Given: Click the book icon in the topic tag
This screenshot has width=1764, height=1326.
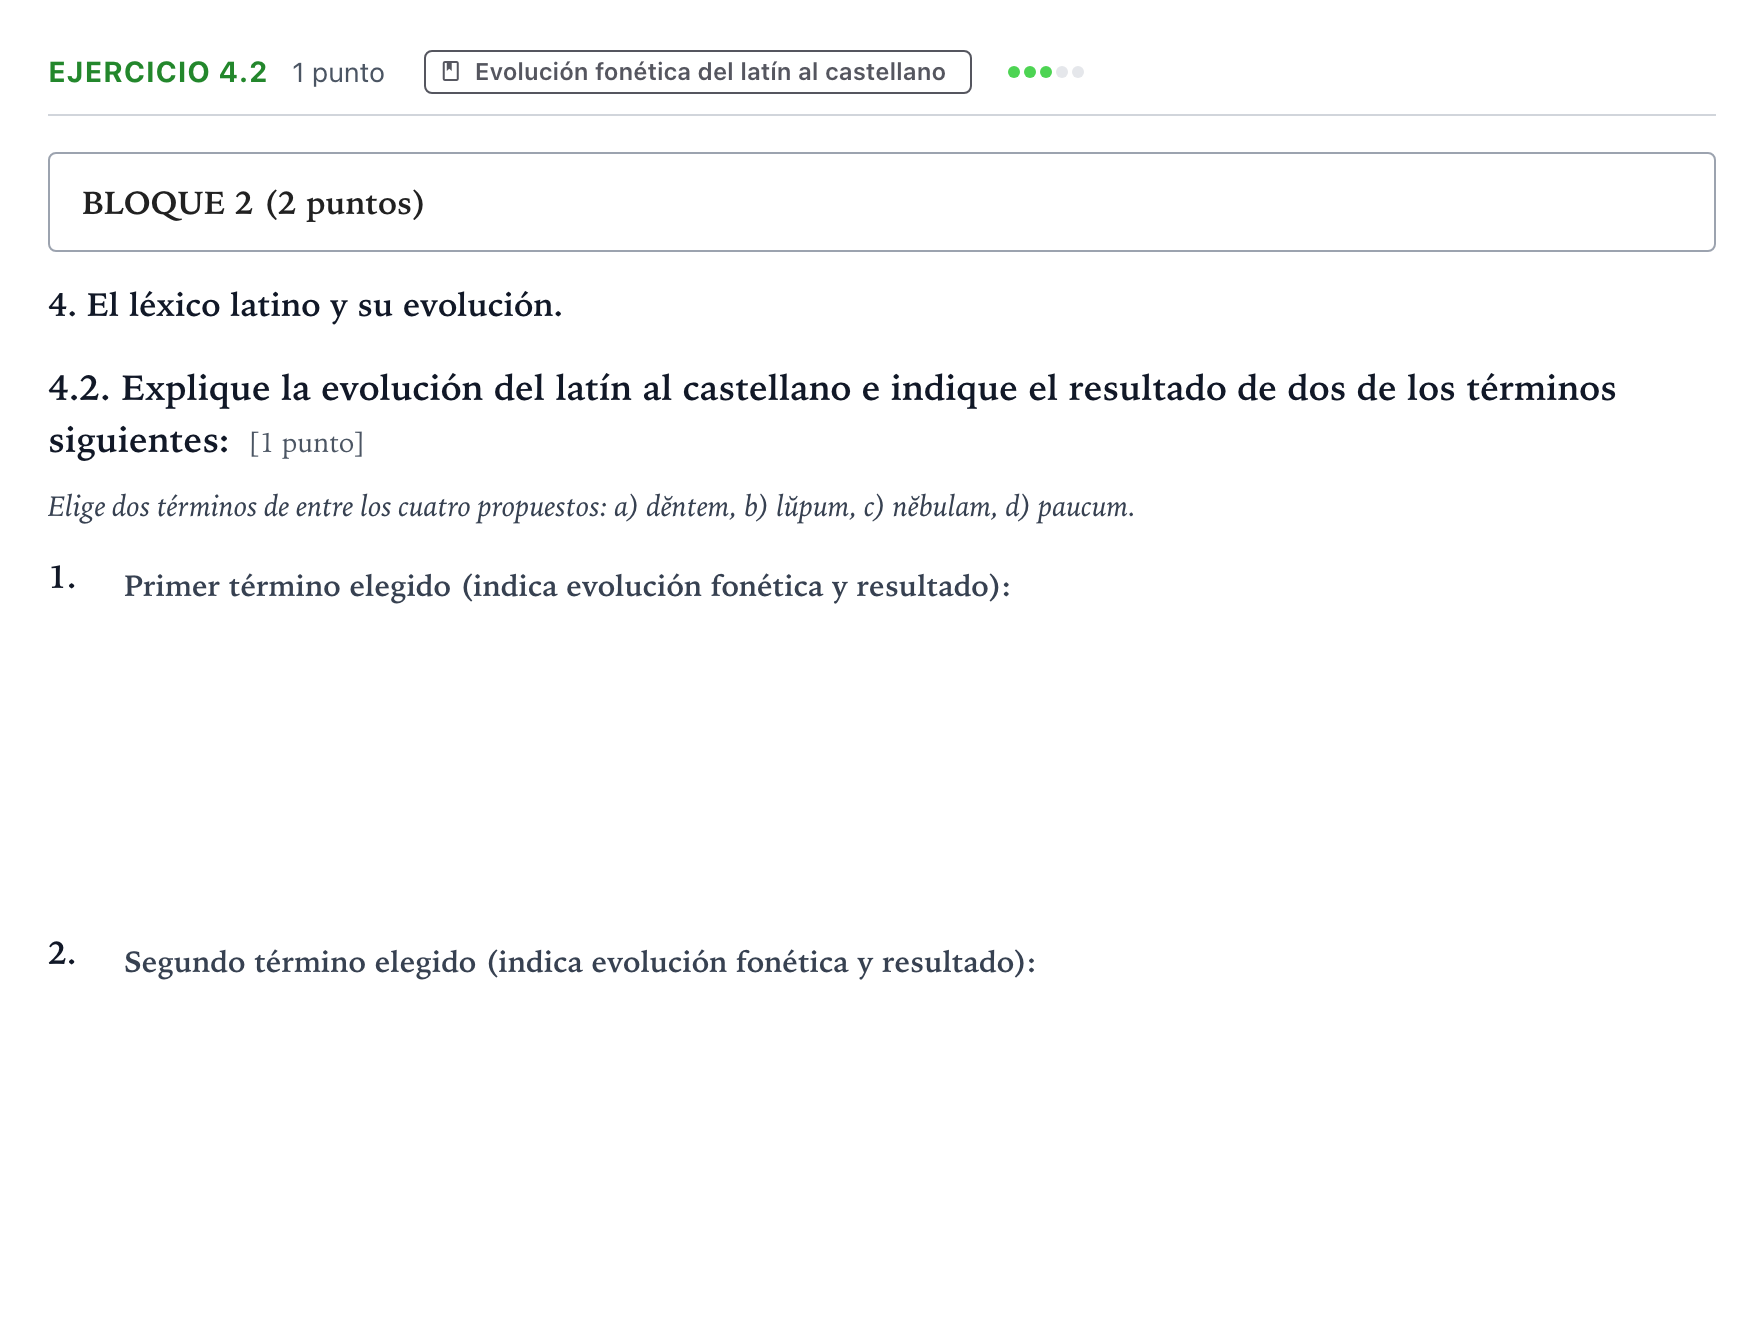Looking at the screenshot, I should tap(451, 72).
